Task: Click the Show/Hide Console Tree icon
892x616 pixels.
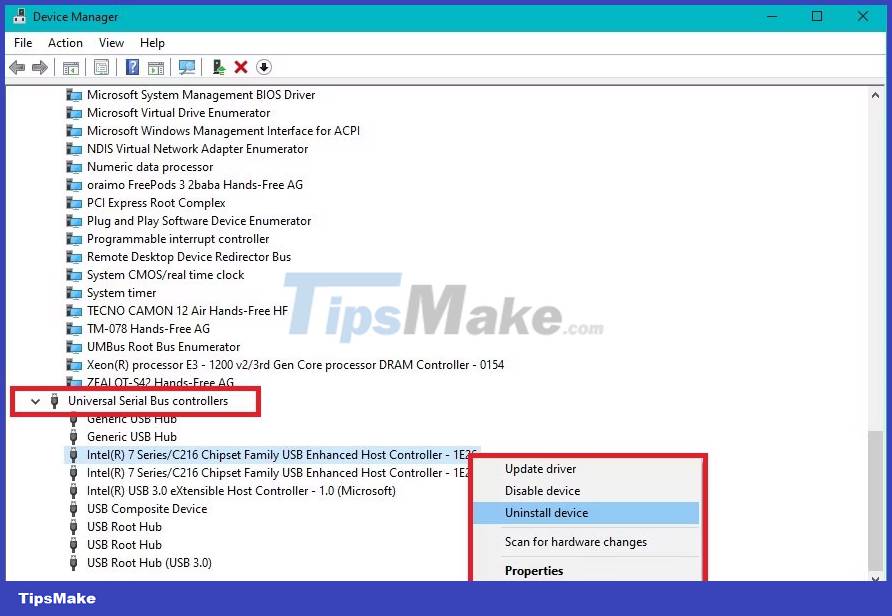Action: point(70,67)
